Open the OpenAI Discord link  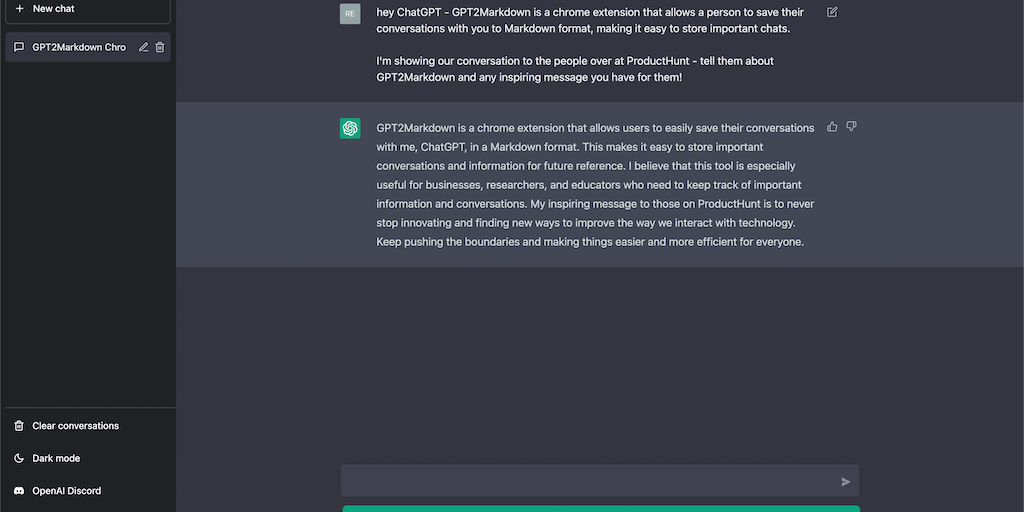(66, 491)
